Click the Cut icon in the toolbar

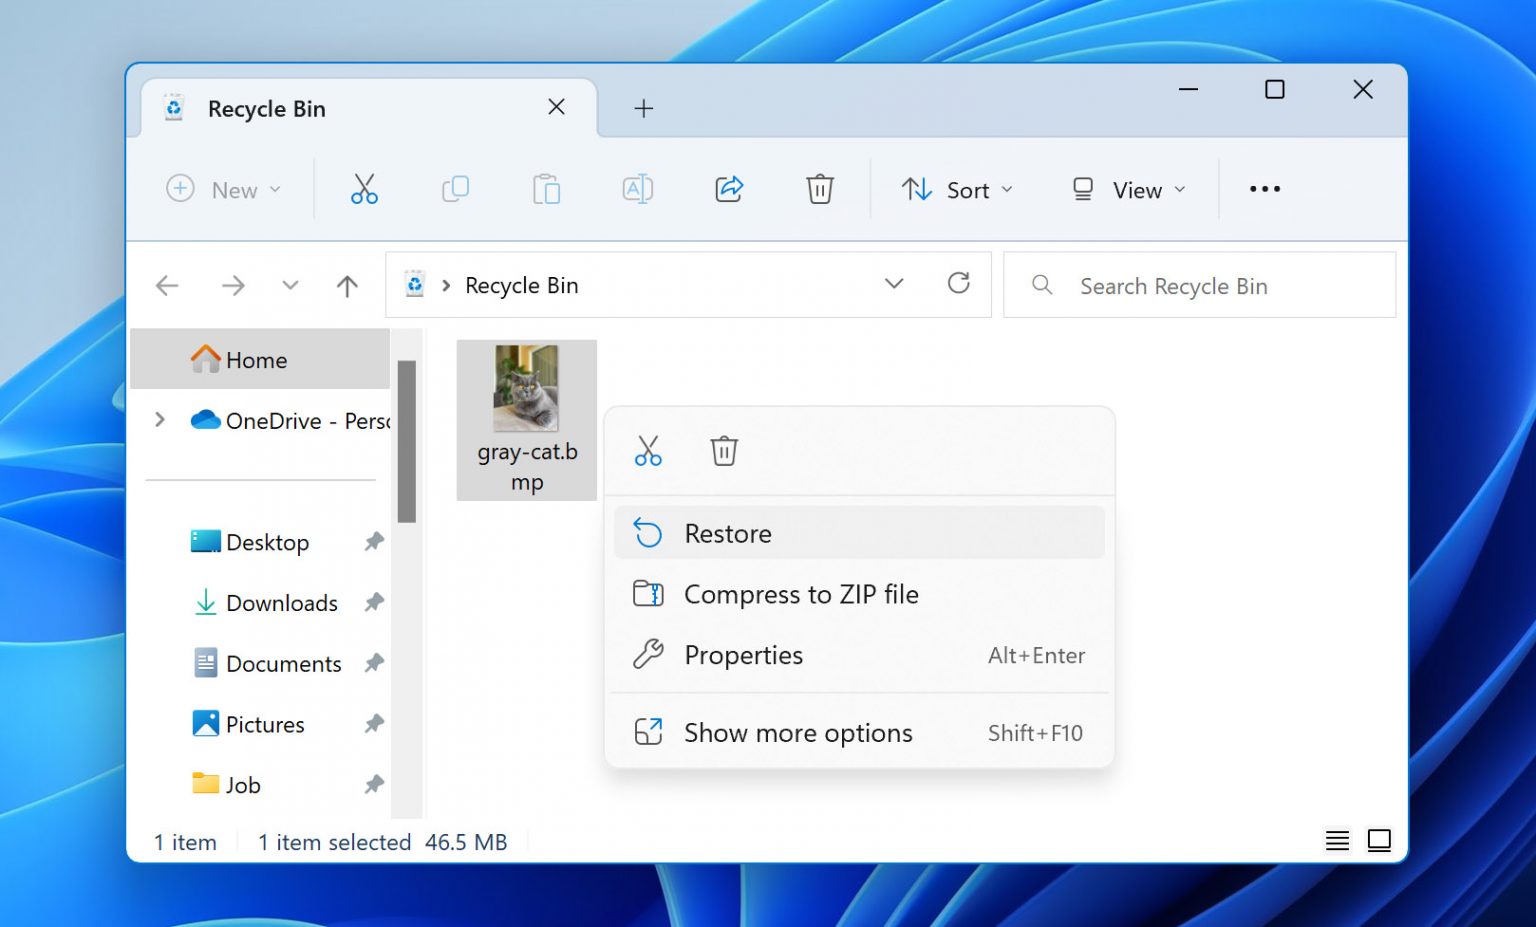pos(364,189)
